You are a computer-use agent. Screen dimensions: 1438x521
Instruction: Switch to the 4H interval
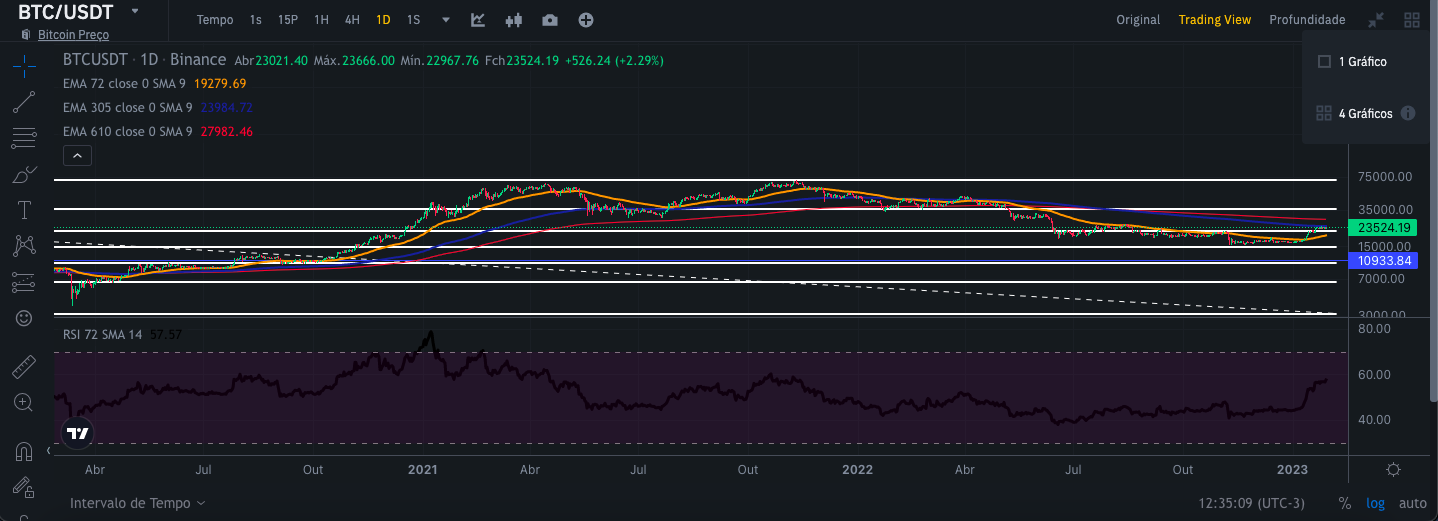[352, 20]
